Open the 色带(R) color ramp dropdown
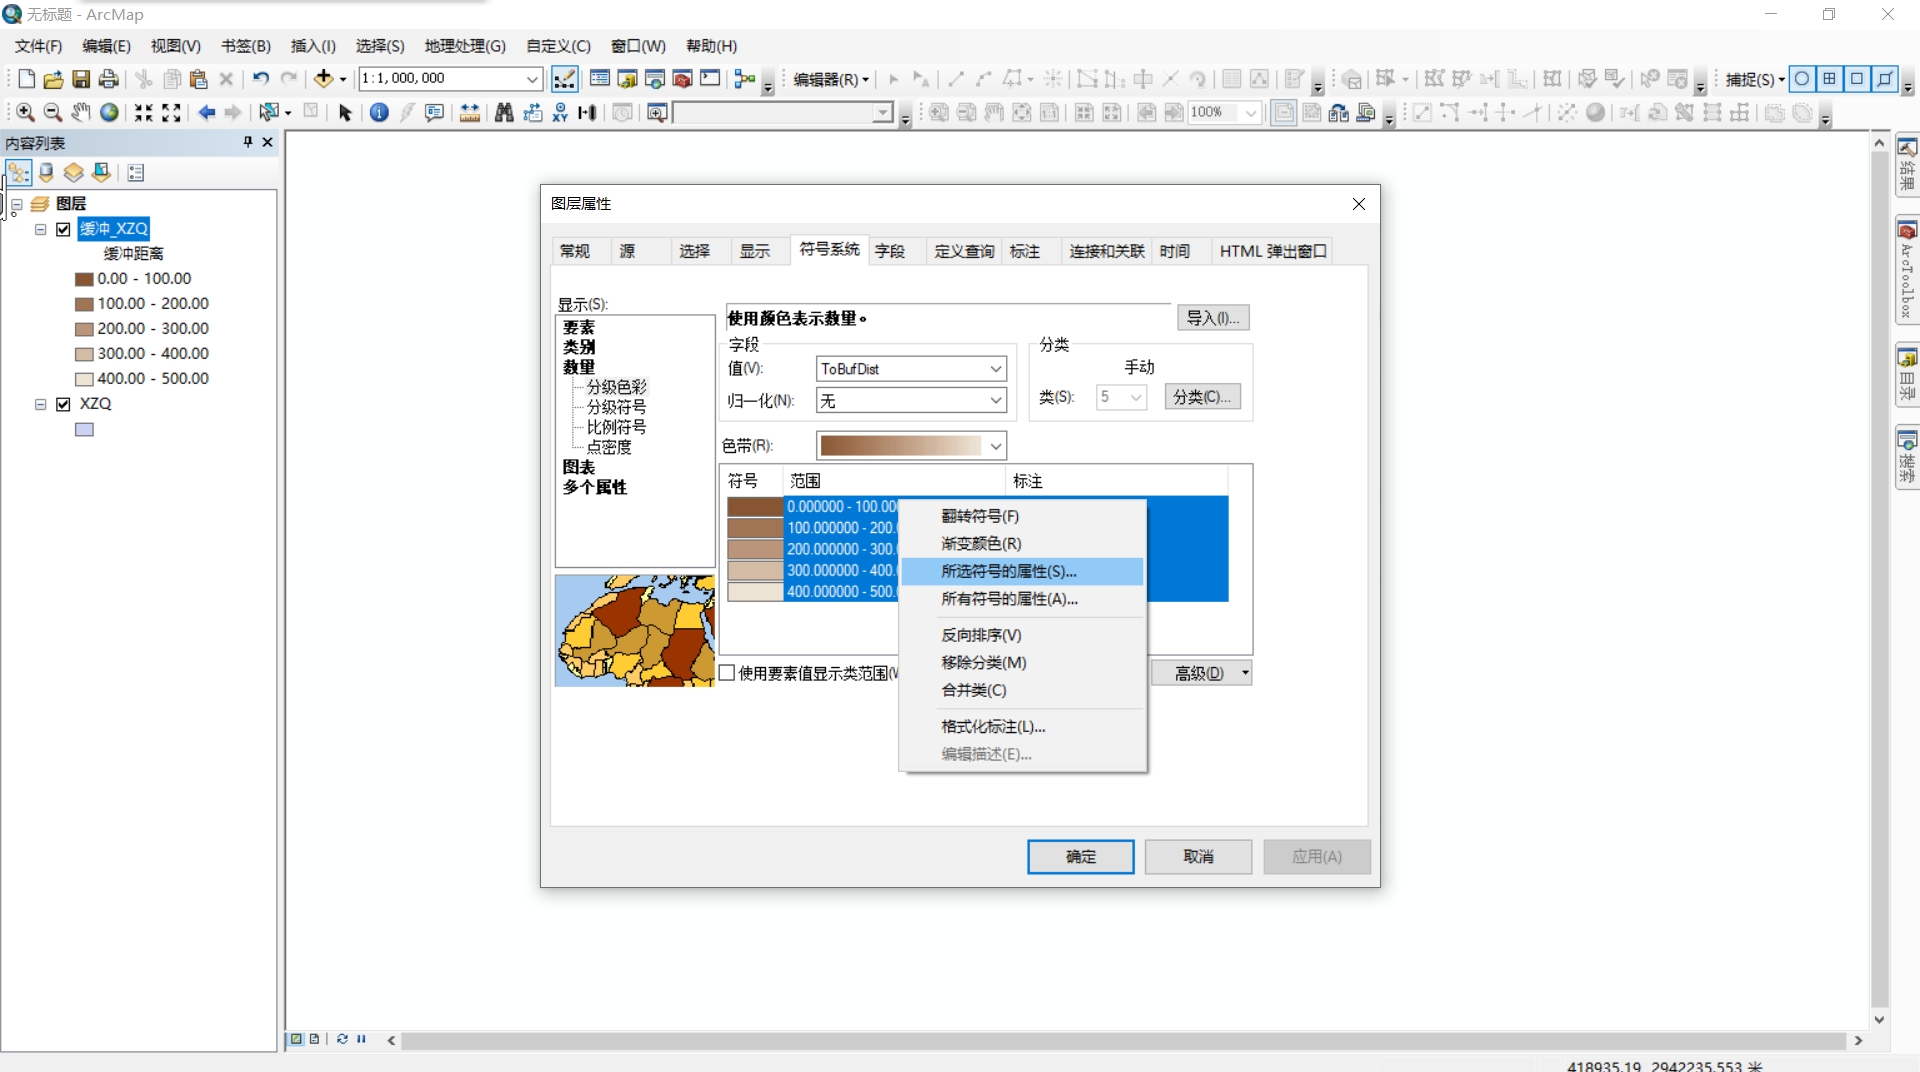The height and width of the screenshot is (1072, 1920). tap(995, 446)
